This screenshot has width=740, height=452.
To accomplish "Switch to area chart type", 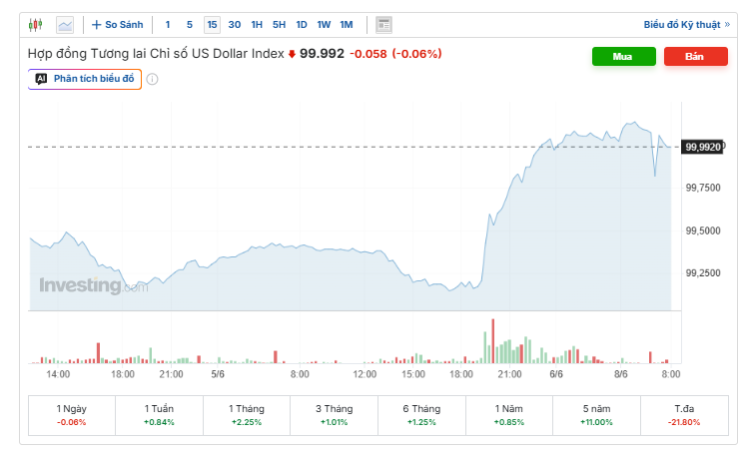I will [x=65, y=25].
